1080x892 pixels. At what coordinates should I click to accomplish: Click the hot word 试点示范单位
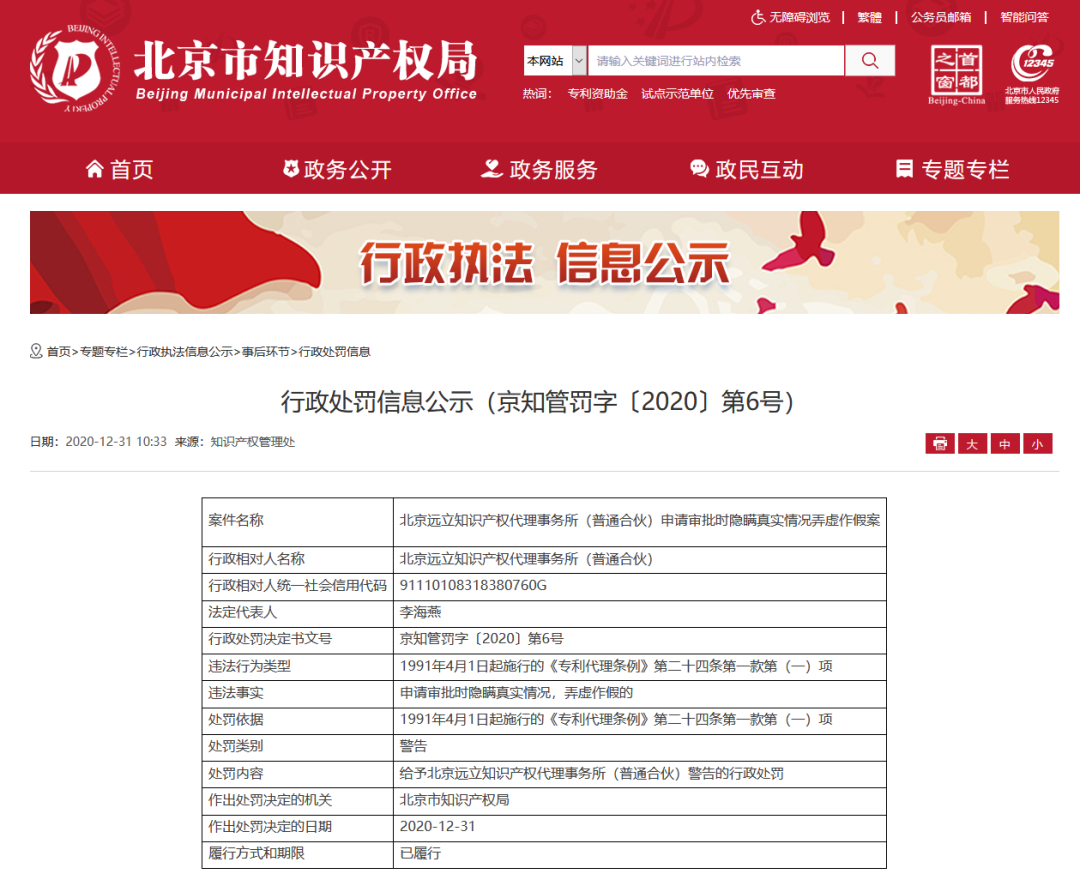coord(677,94)
